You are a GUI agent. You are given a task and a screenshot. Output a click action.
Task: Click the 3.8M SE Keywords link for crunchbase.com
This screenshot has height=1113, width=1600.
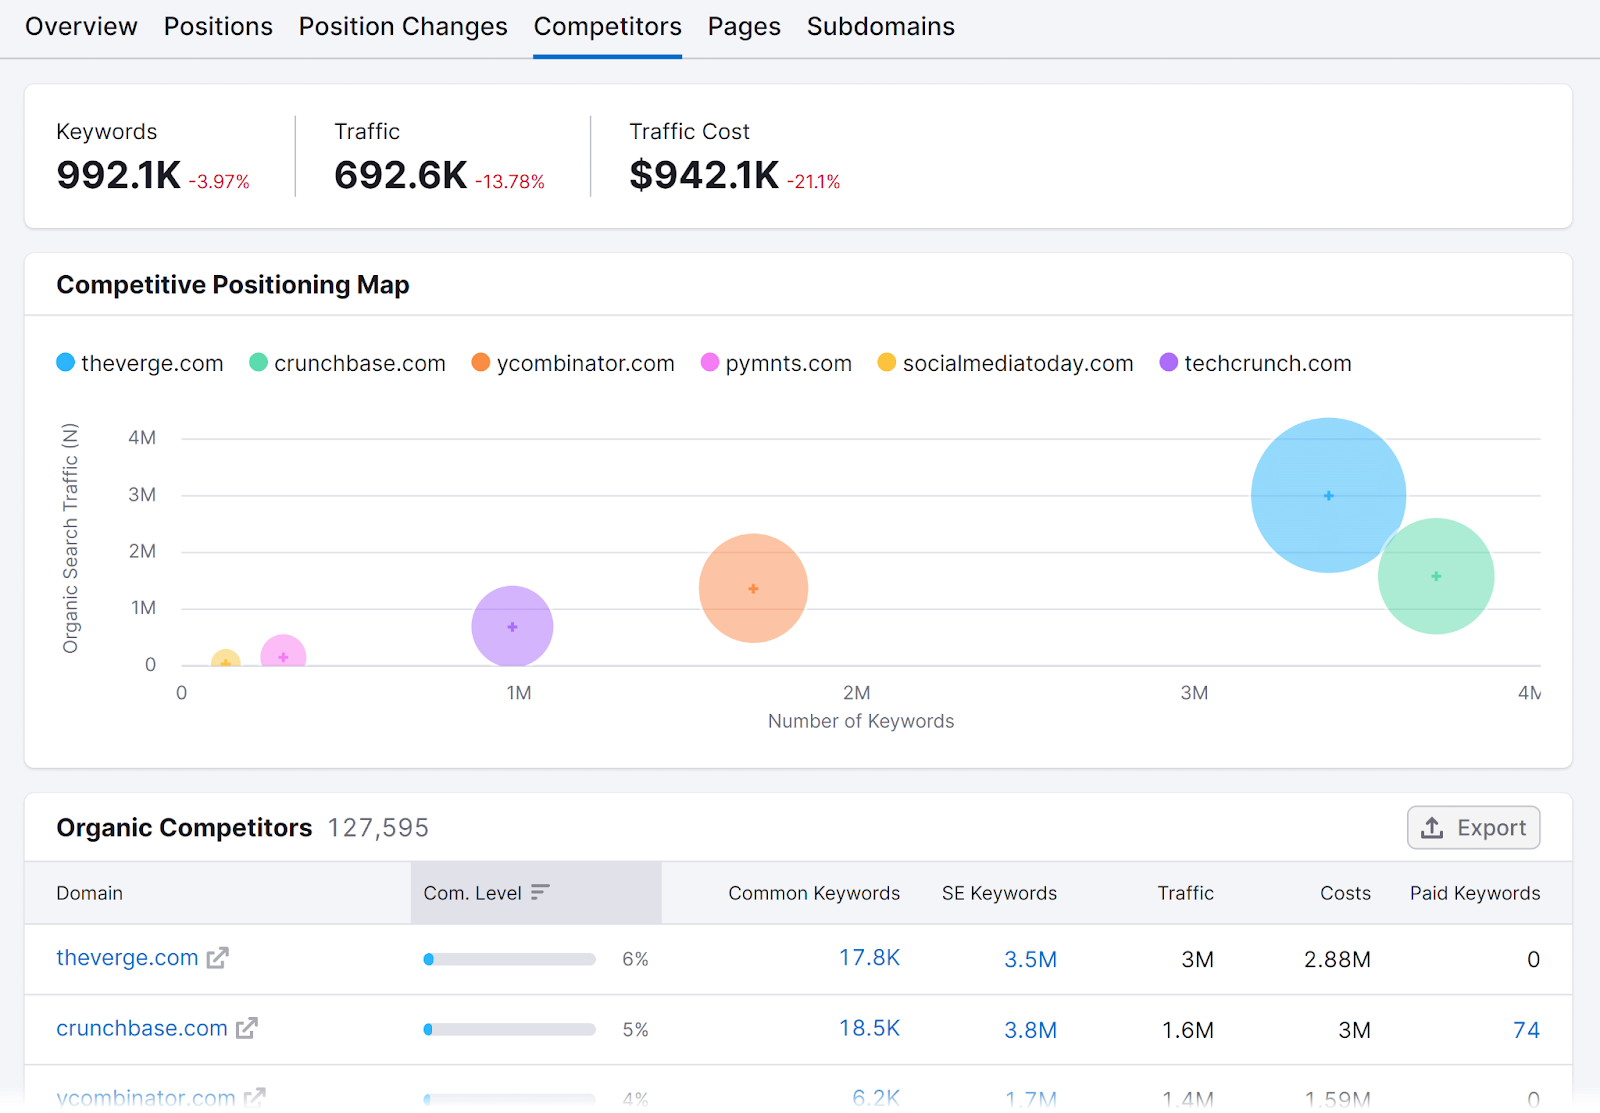(x=1030, y=1028)
